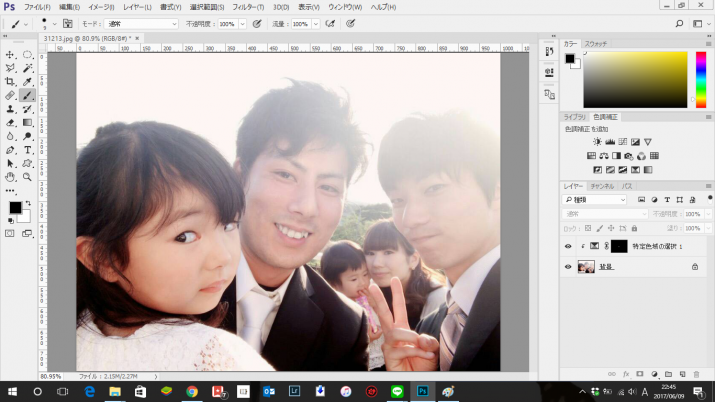Click the Brightness/Contrast adjustment icon
The height and width of the screenshot is (402, 715).
point(598,142)
